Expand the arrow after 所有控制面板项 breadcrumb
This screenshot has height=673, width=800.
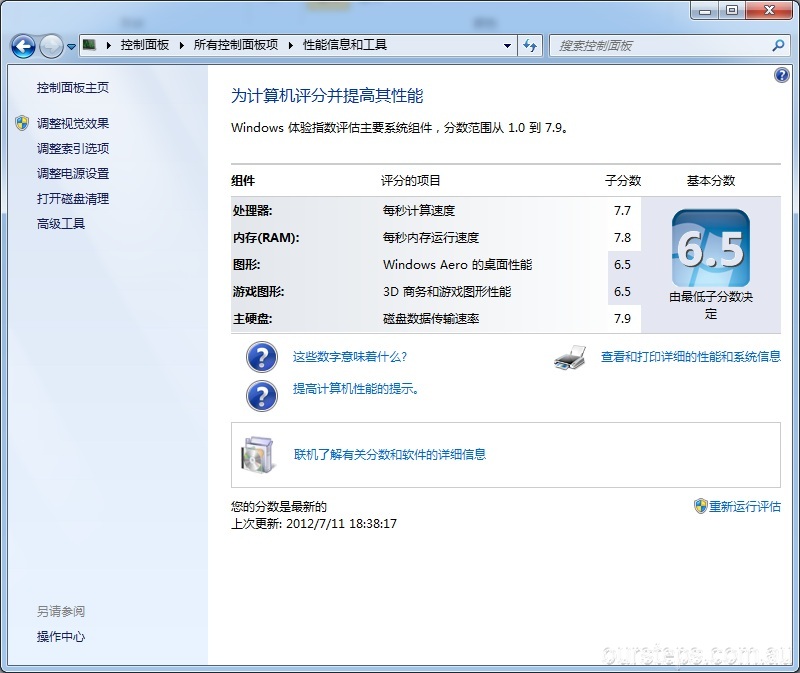click(x=291, y=45)
